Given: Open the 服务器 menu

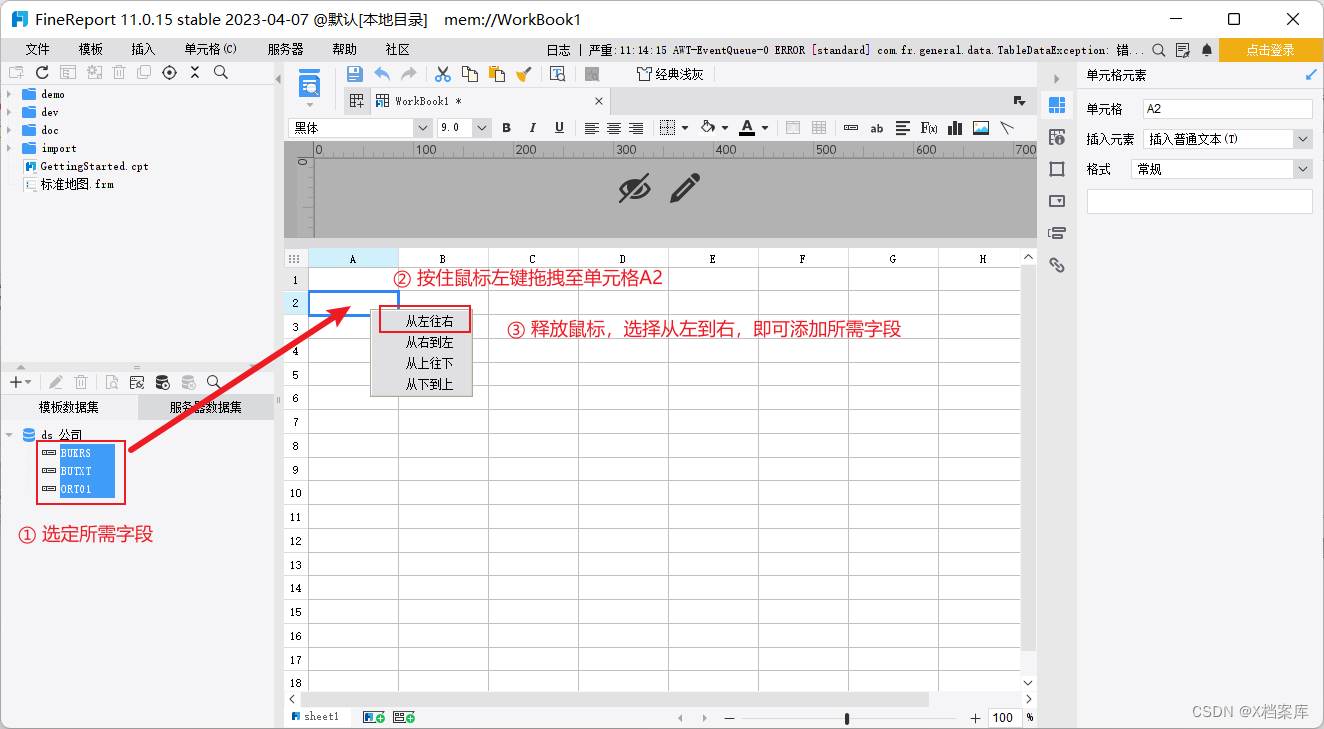Looking at the screenshot, I should pyautogui.click(x=285, y=49).
